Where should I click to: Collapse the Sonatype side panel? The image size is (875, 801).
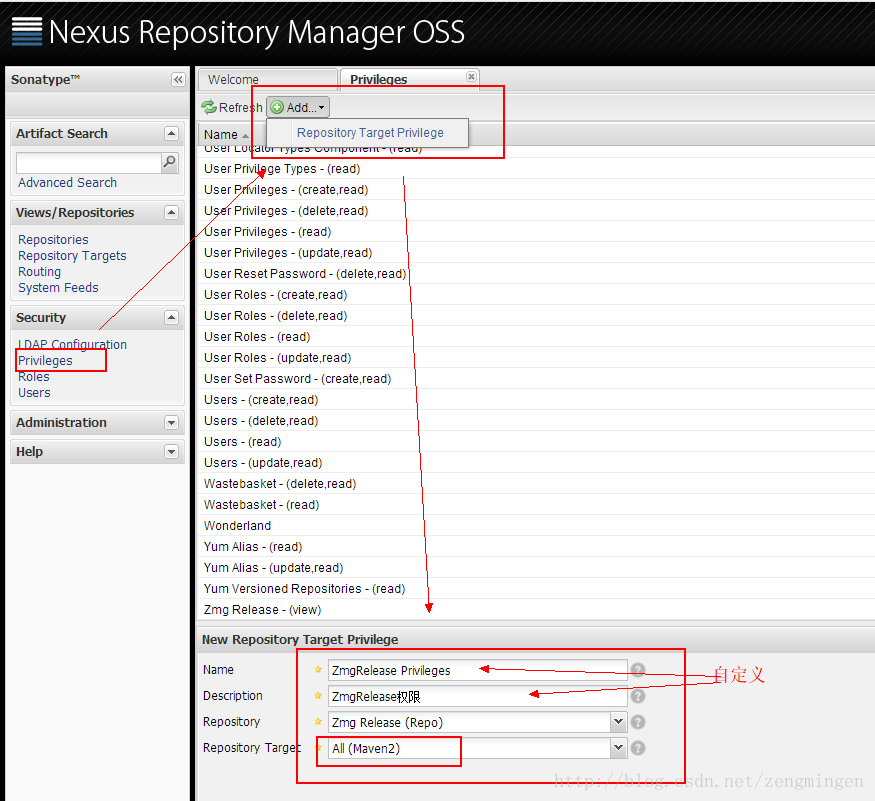pyautogui.click(x=178, y=80)
